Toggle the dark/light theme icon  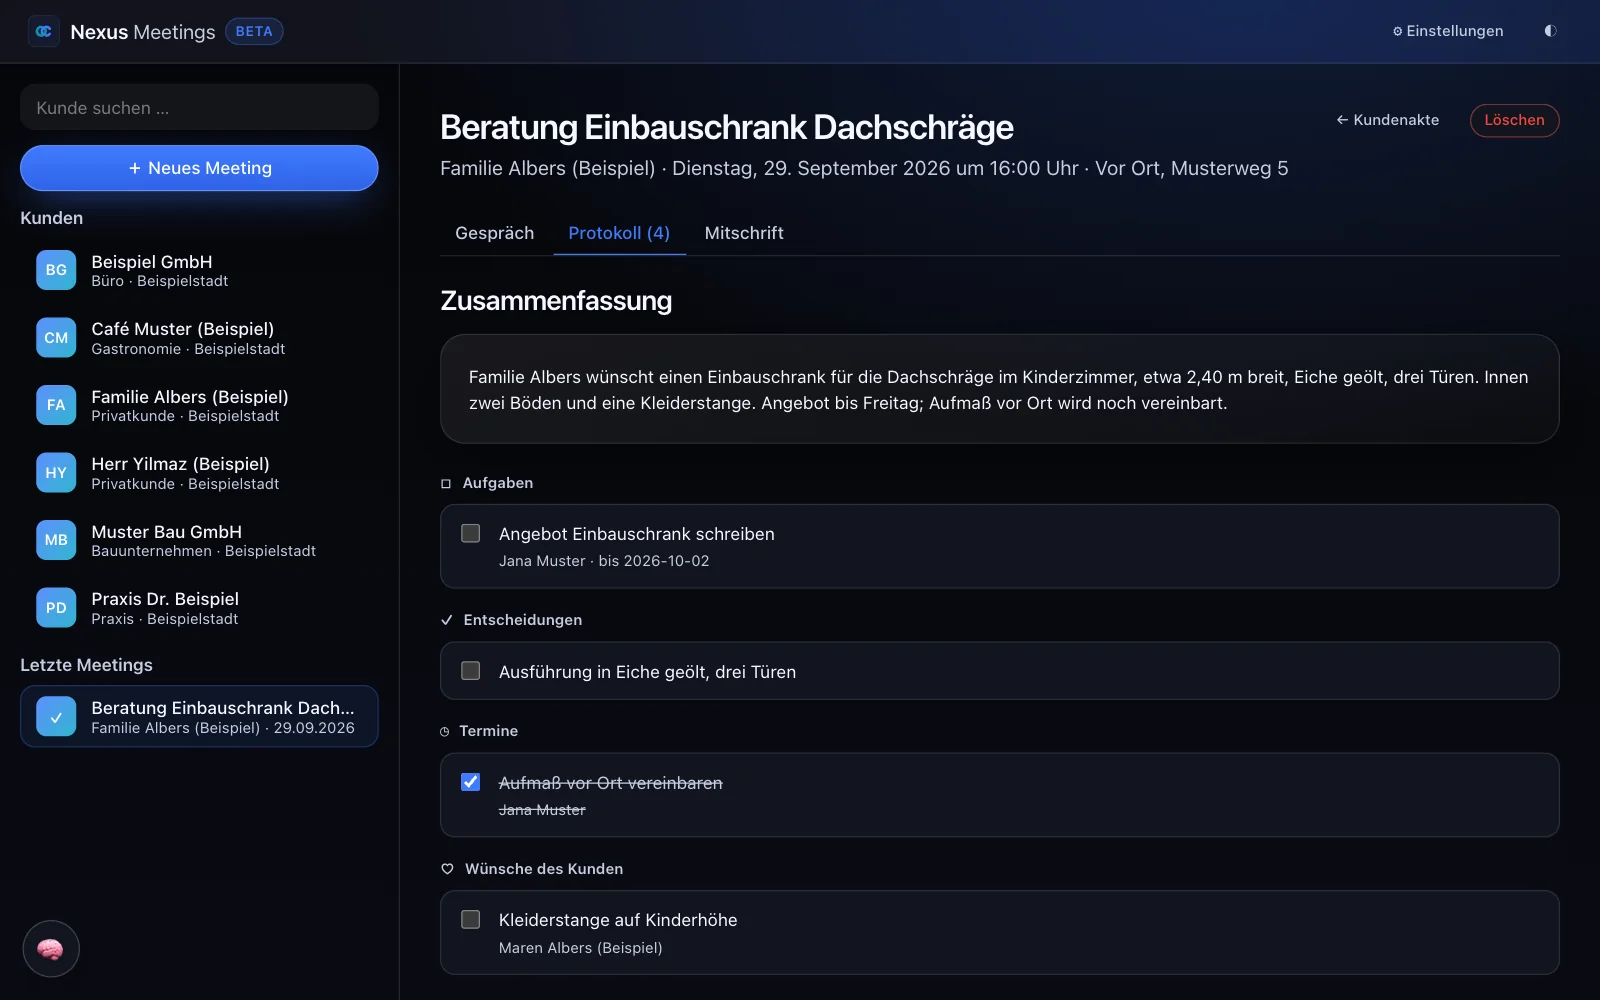[x=1550, y=31]
